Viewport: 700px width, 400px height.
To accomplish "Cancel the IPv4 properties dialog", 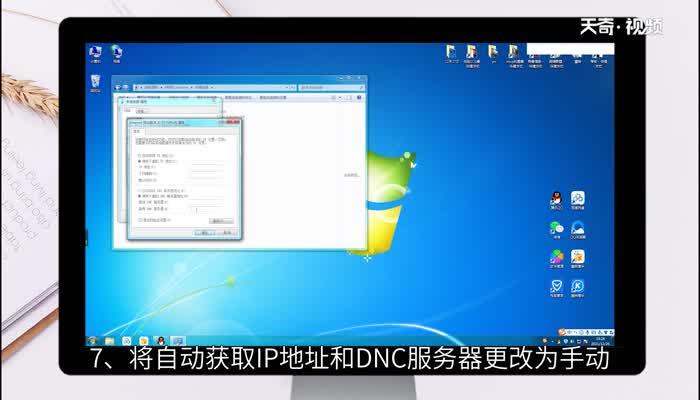I will tap(228, 233).
